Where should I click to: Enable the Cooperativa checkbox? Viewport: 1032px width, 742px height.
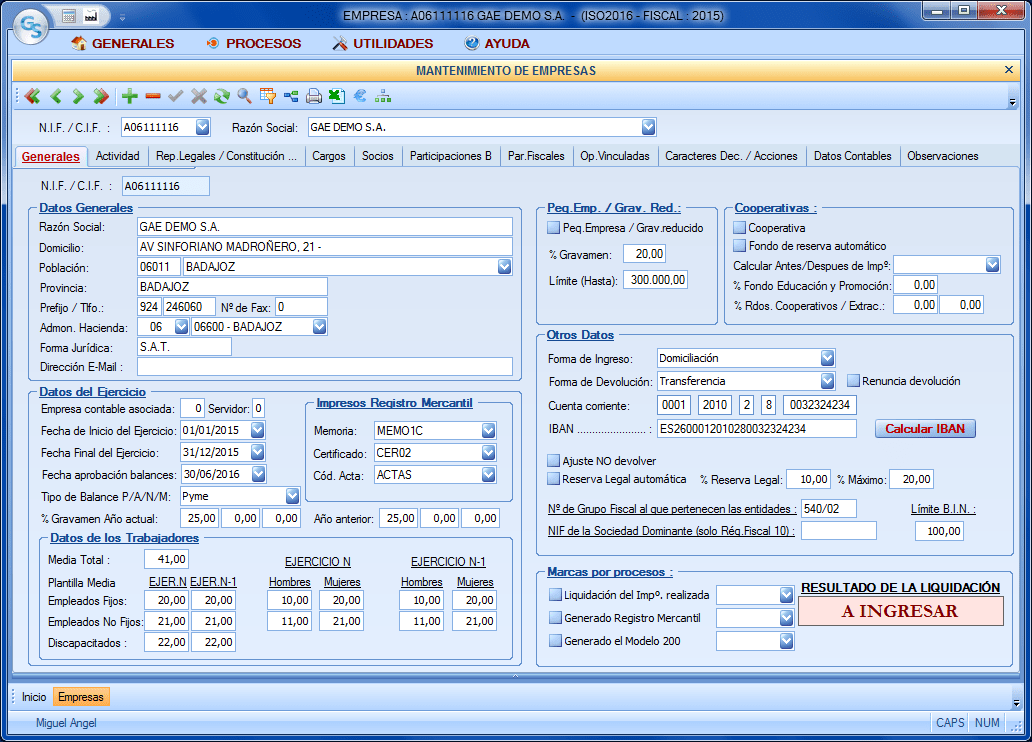[740, 228]
